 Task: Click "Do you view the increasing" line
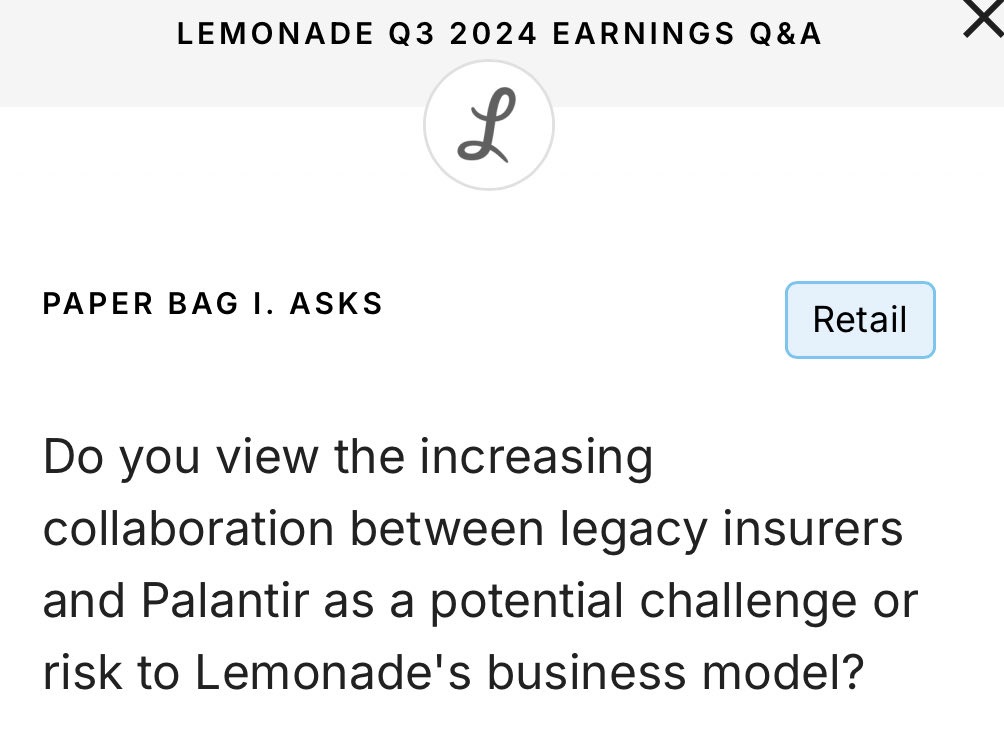pos(347,457)
